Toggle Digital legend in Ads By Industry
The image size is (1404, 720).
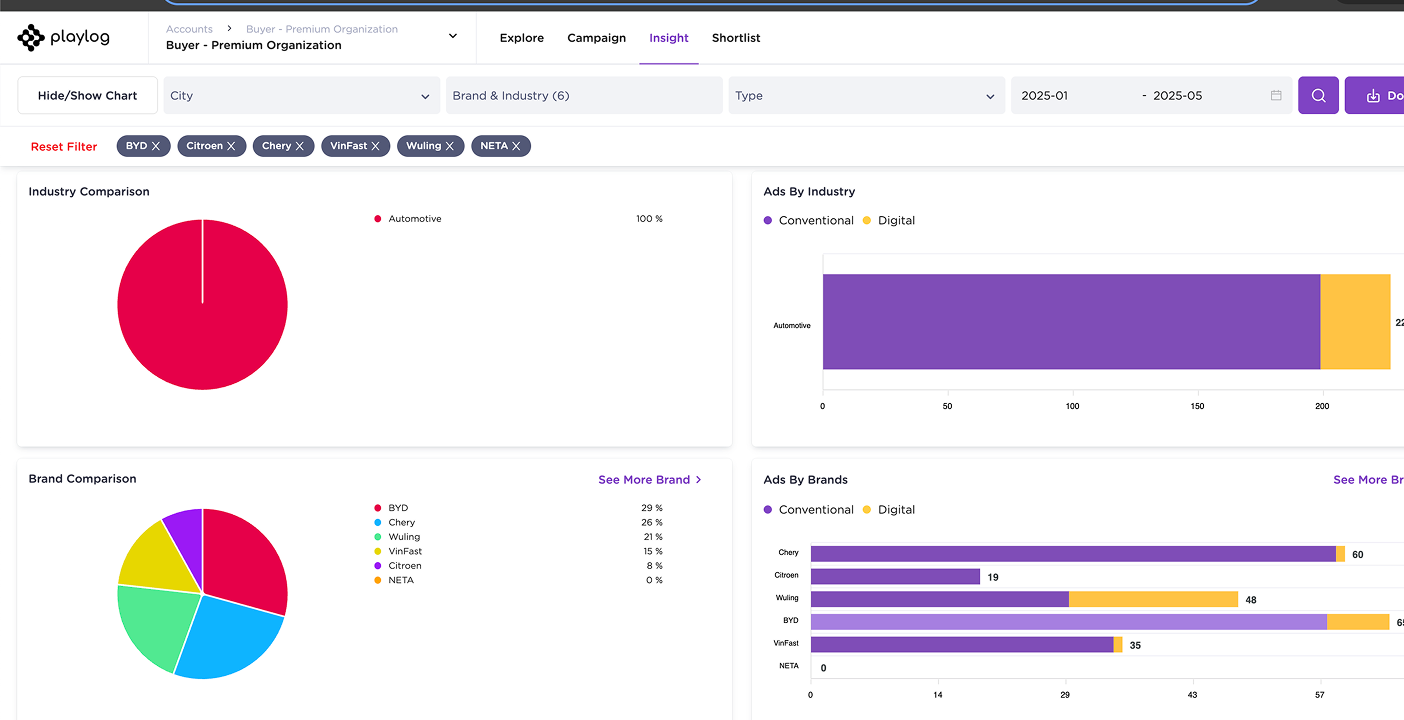click(x=888, y=220)
